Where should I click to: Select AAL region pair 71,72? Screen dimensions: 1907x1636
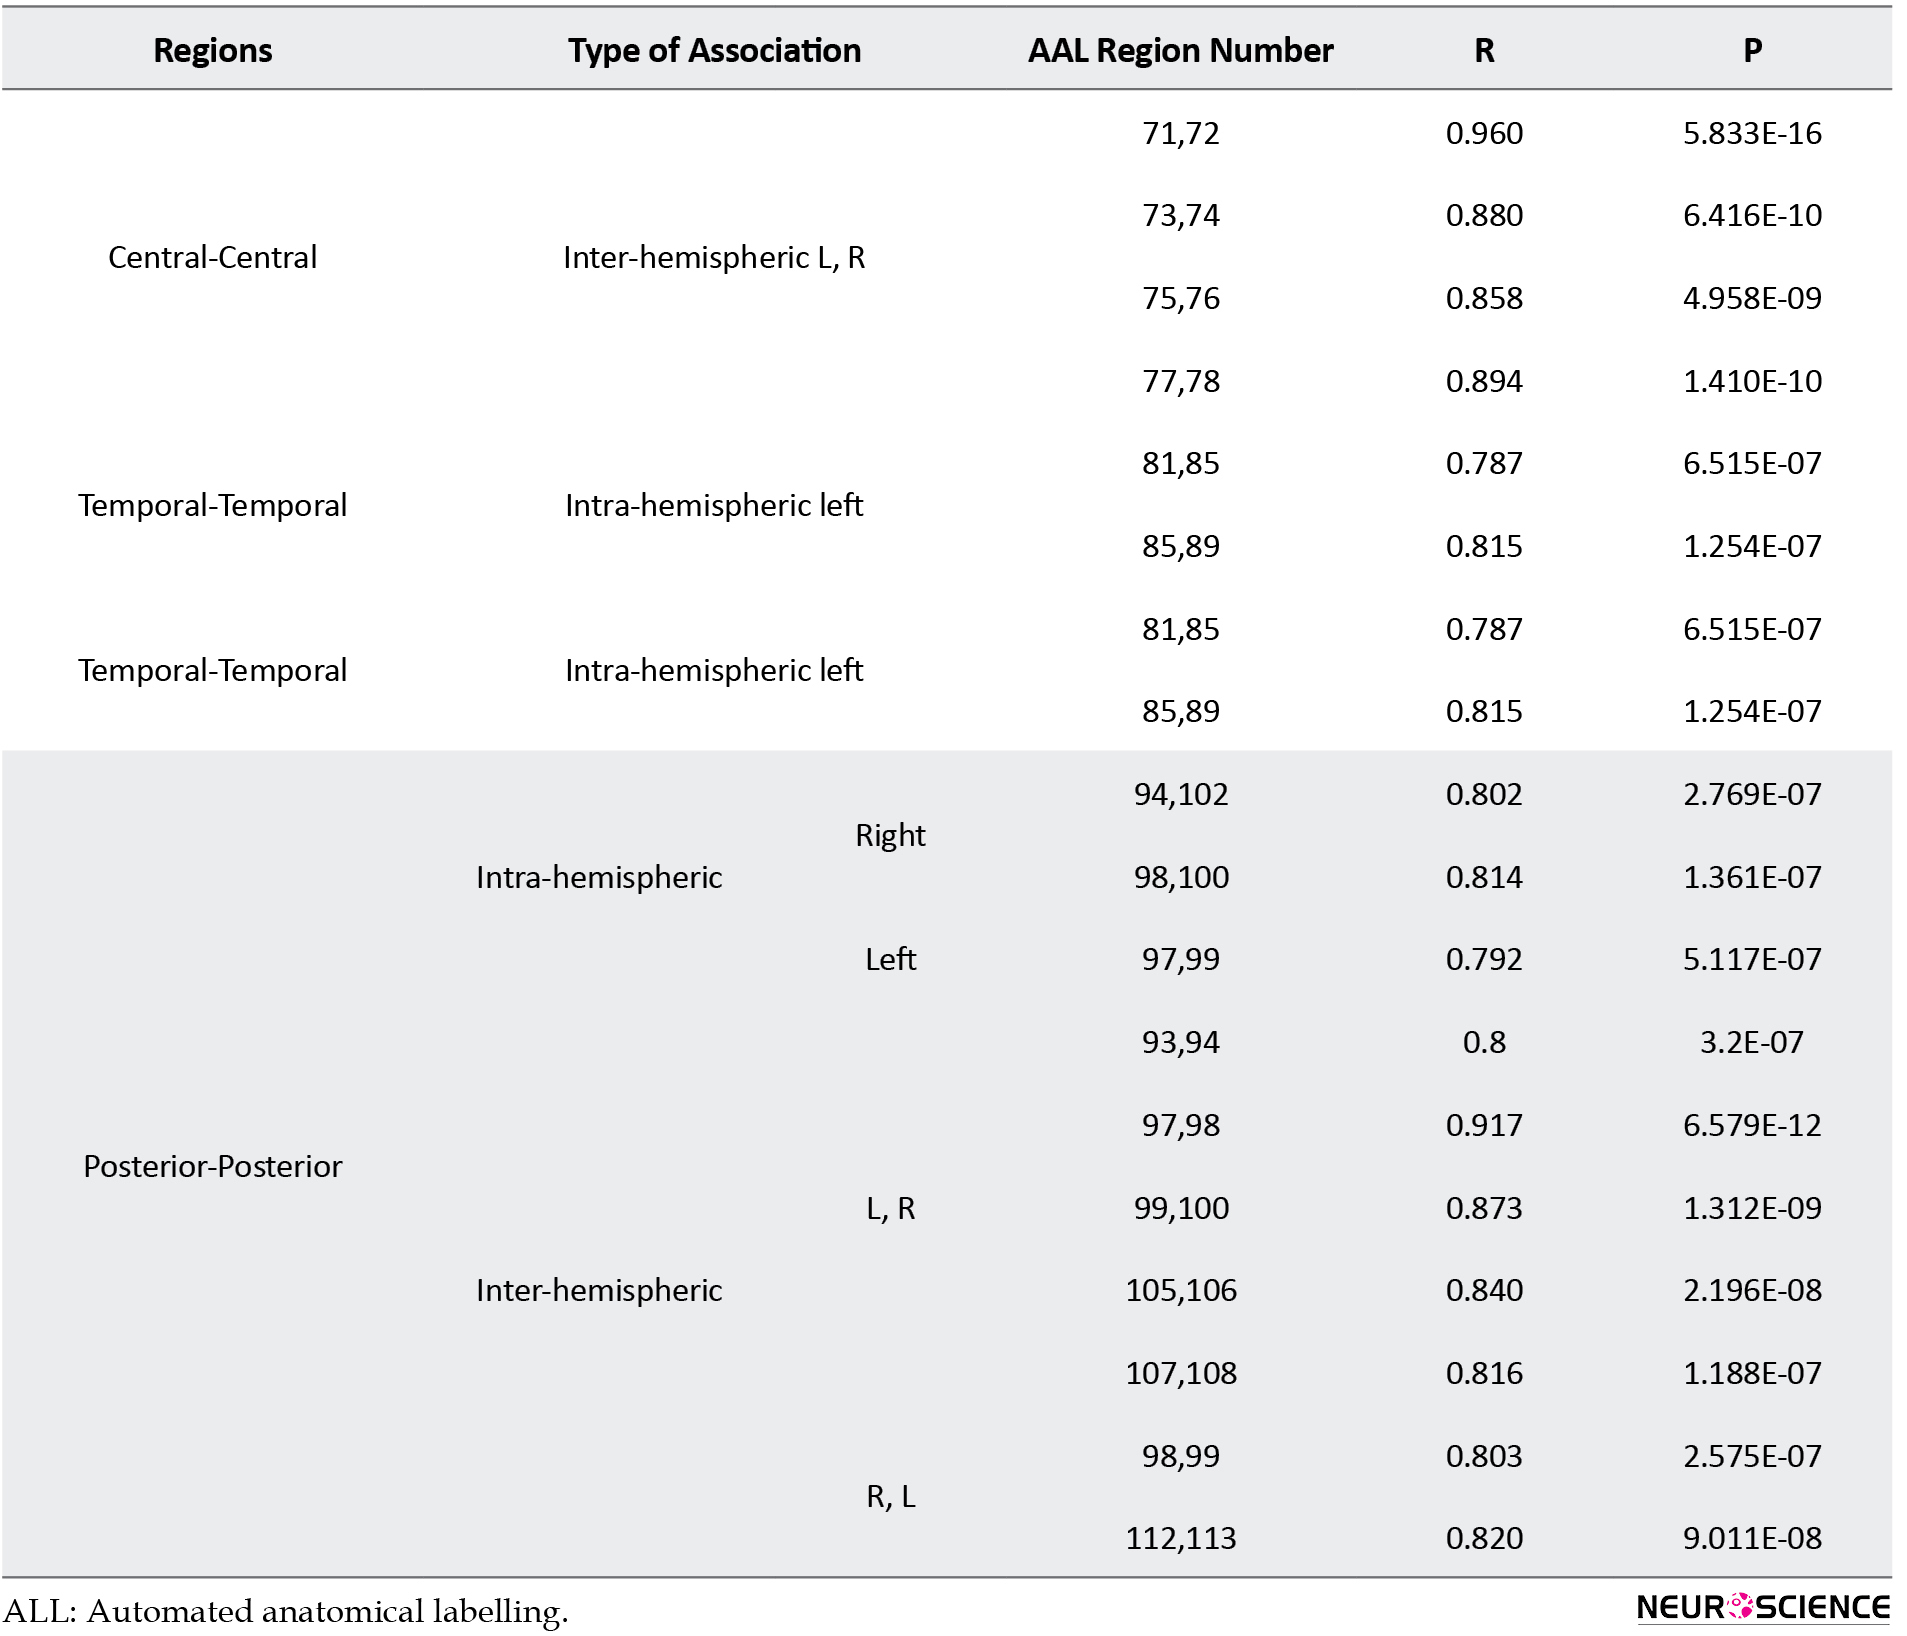(x=1180, y=133)
